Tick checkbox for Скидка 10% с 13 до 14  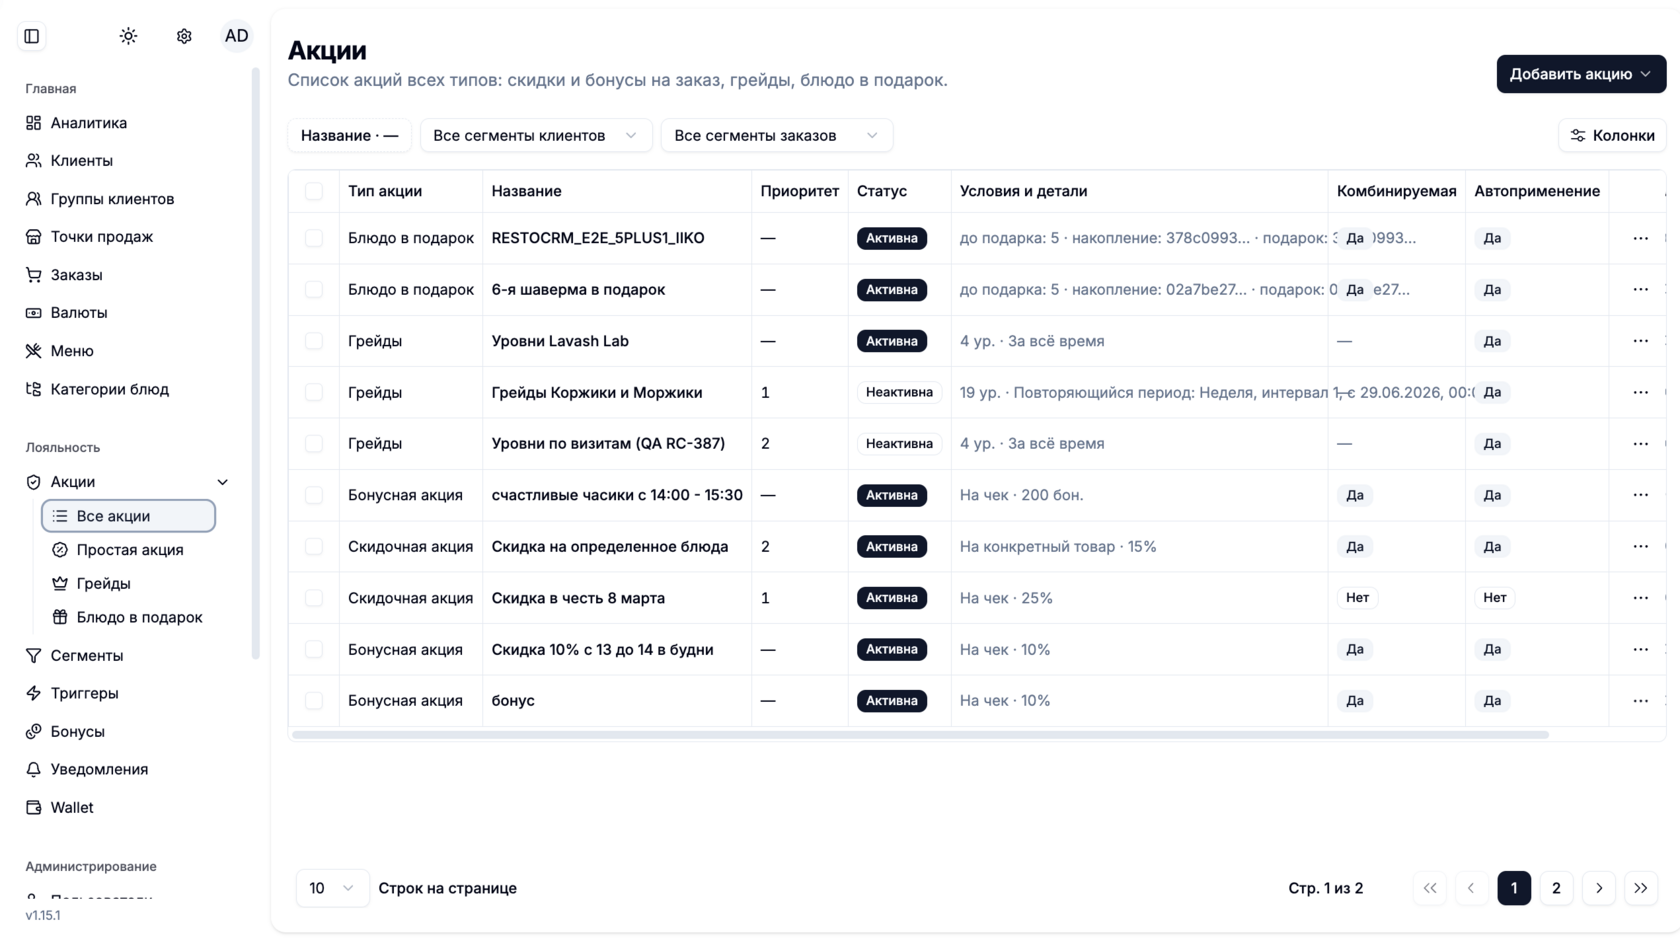(314, 650)
